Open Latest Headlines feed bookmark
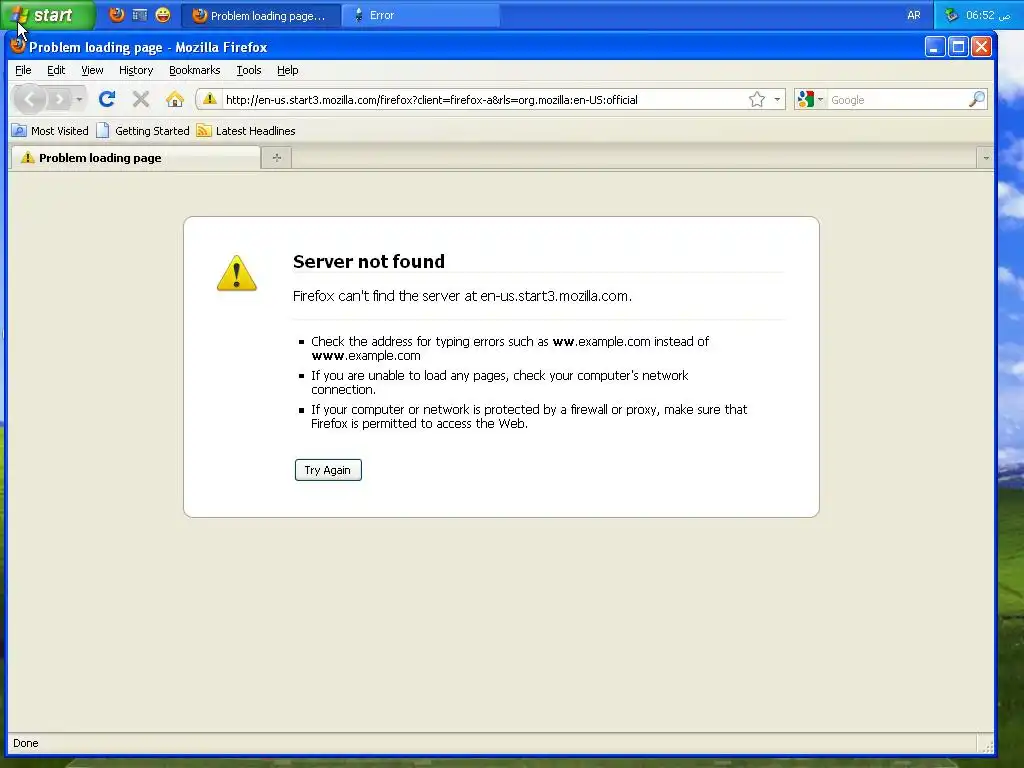 246,131
